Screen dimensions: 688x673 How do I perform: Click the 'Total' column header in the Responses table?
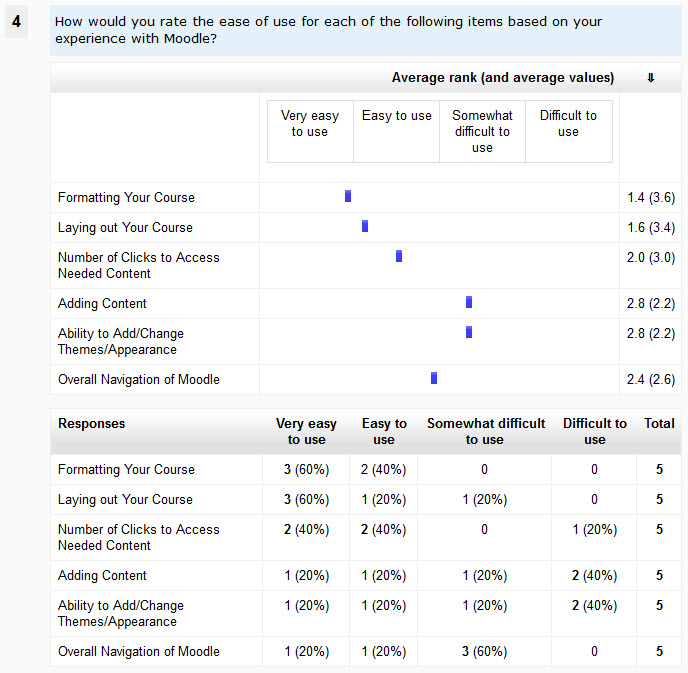pos(659,423)
